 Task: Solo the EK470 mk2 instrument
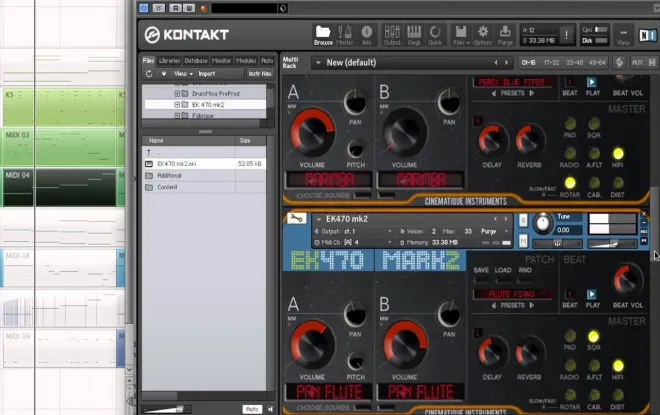point(523,220)
